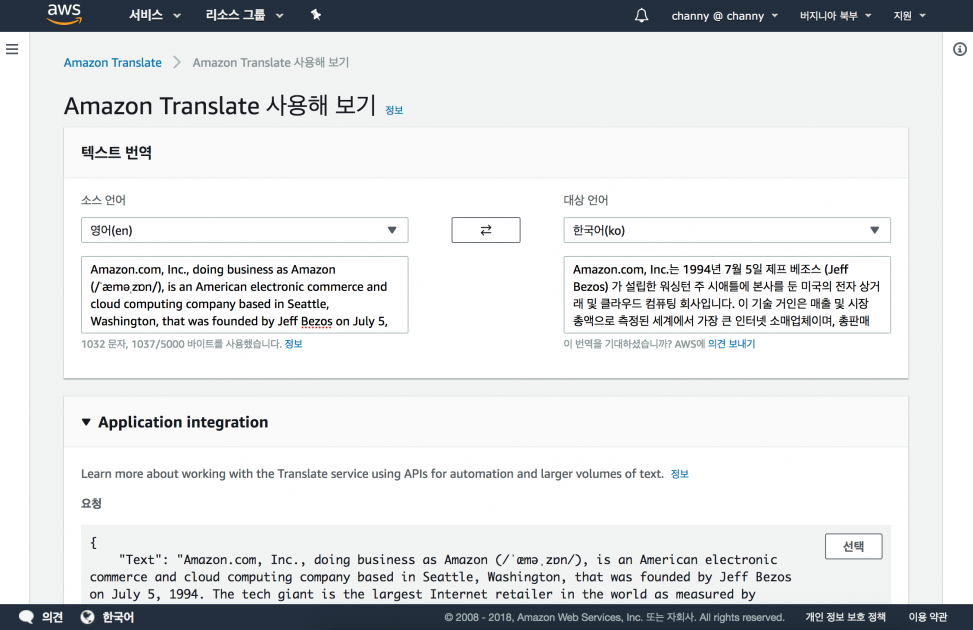Click the Amazon Translate breadcrumb link
Image resolution: width=973 pixels, height=630 pixels.
[x=112, y=62]
